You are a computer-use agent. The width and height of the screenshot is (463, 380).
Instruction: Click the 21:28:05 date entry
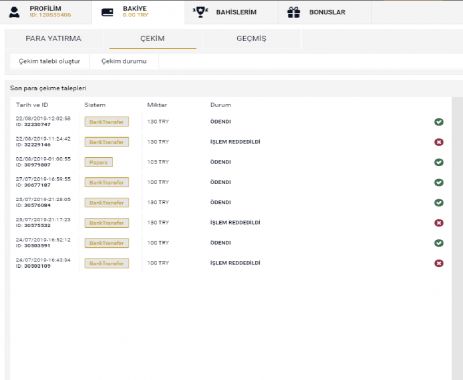click(43, 199)
